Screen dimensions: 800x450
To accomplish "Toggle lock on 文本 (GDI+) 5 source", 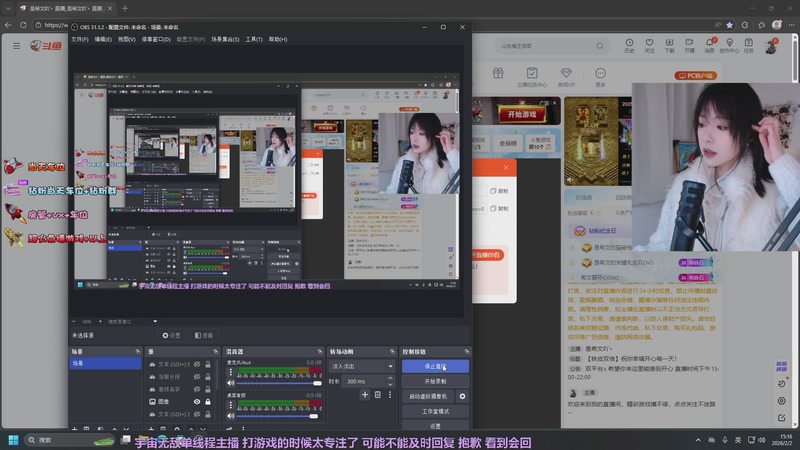I will coord(208,364).
